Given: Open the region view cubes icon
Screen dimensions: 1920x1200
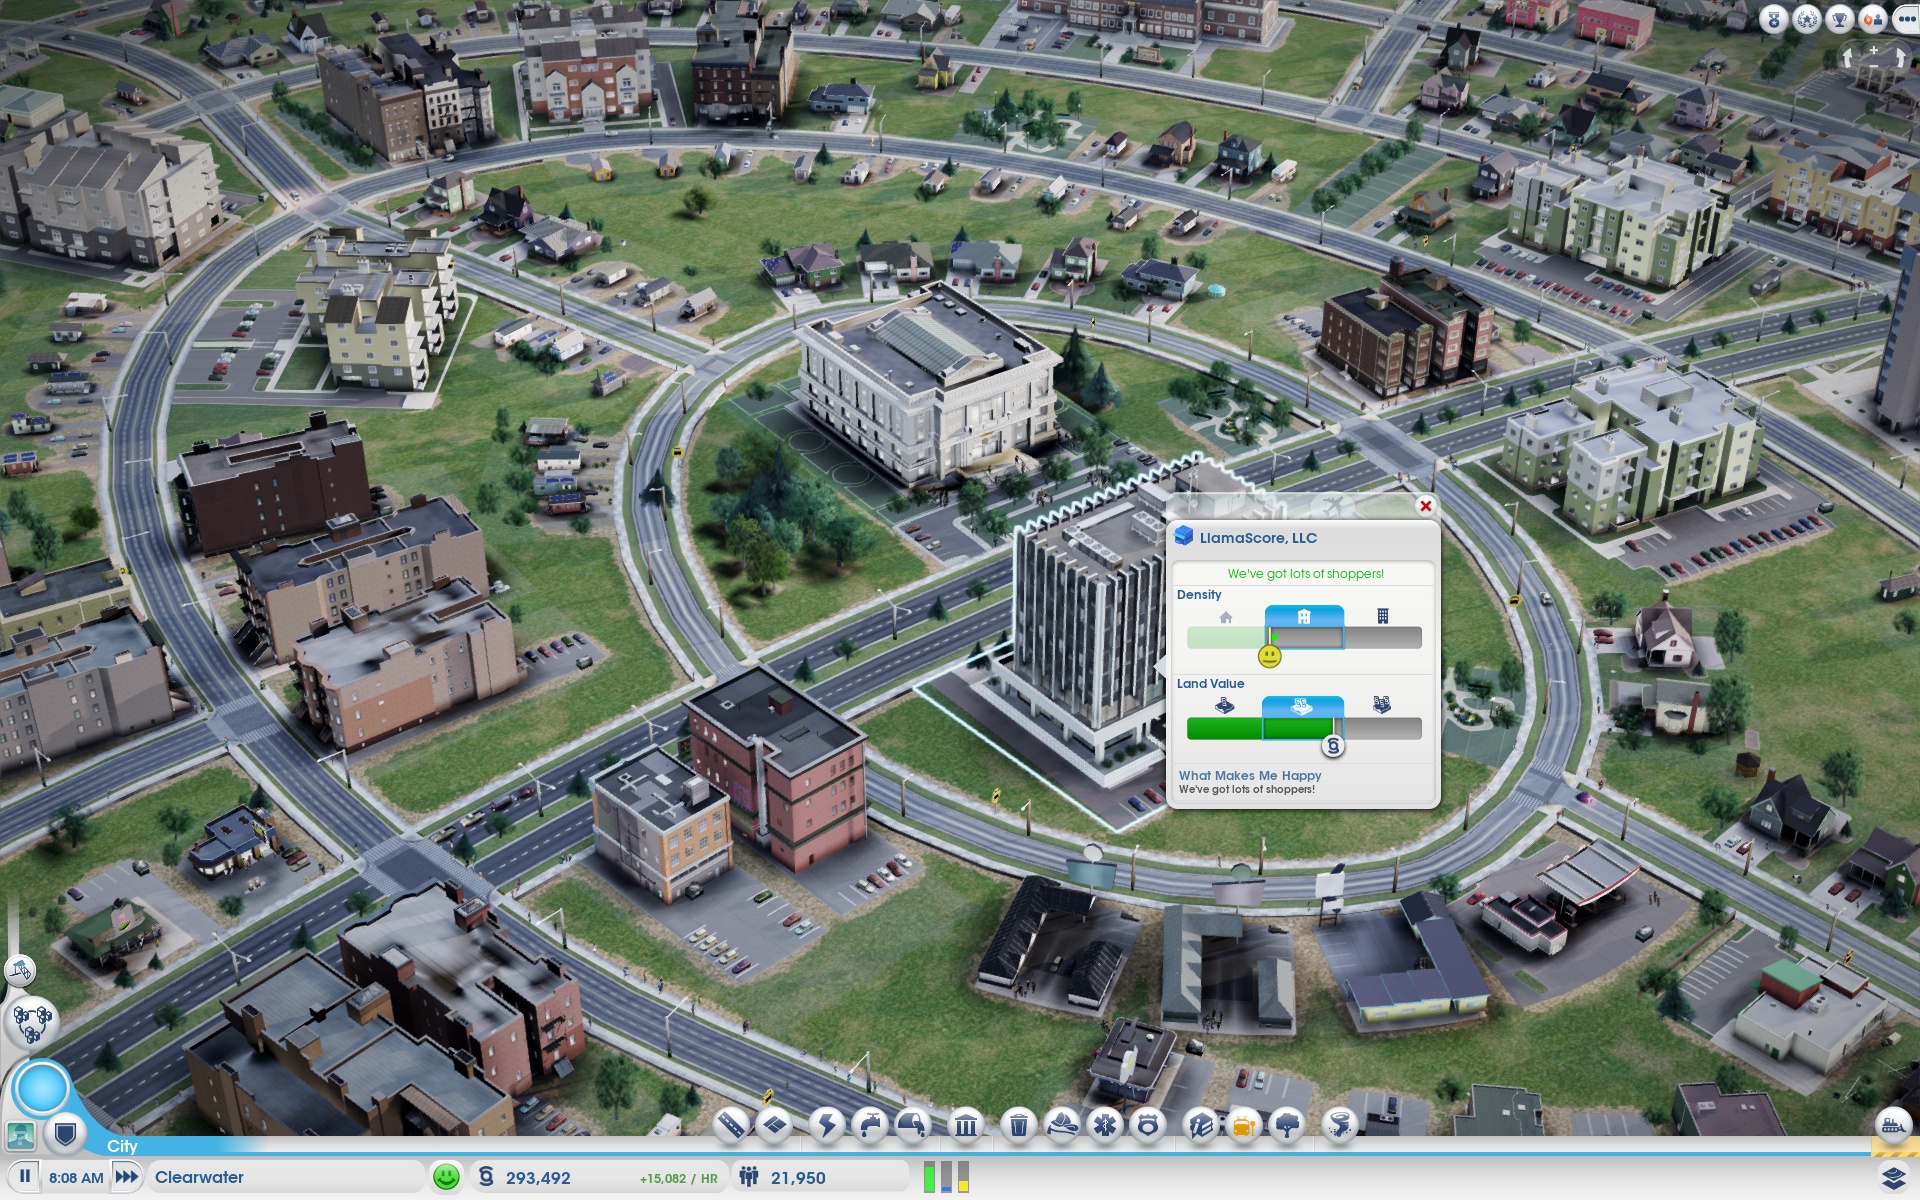Looking at the screenshot, I should tap(32, 1022).
